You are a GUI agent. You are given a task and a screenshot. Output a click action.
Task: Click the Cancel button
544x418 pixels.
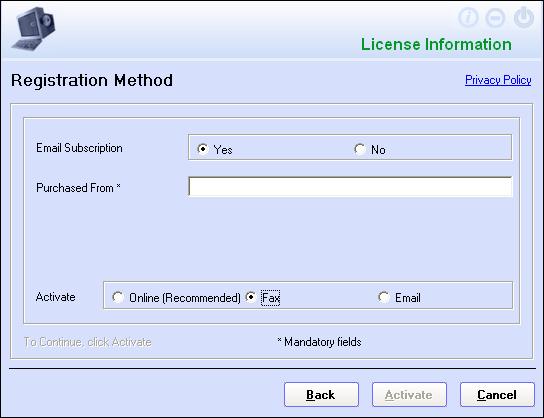[x=497, y=394]
